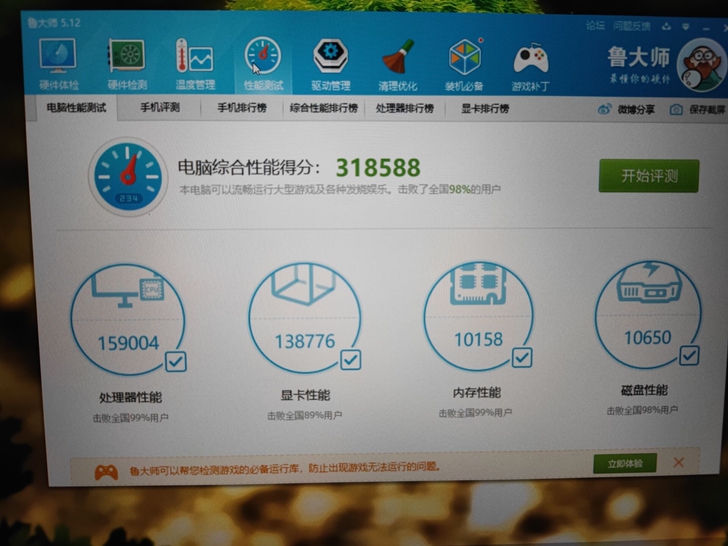
Task: Open the title bar dropdown menu icon
Action: (685, 27)
